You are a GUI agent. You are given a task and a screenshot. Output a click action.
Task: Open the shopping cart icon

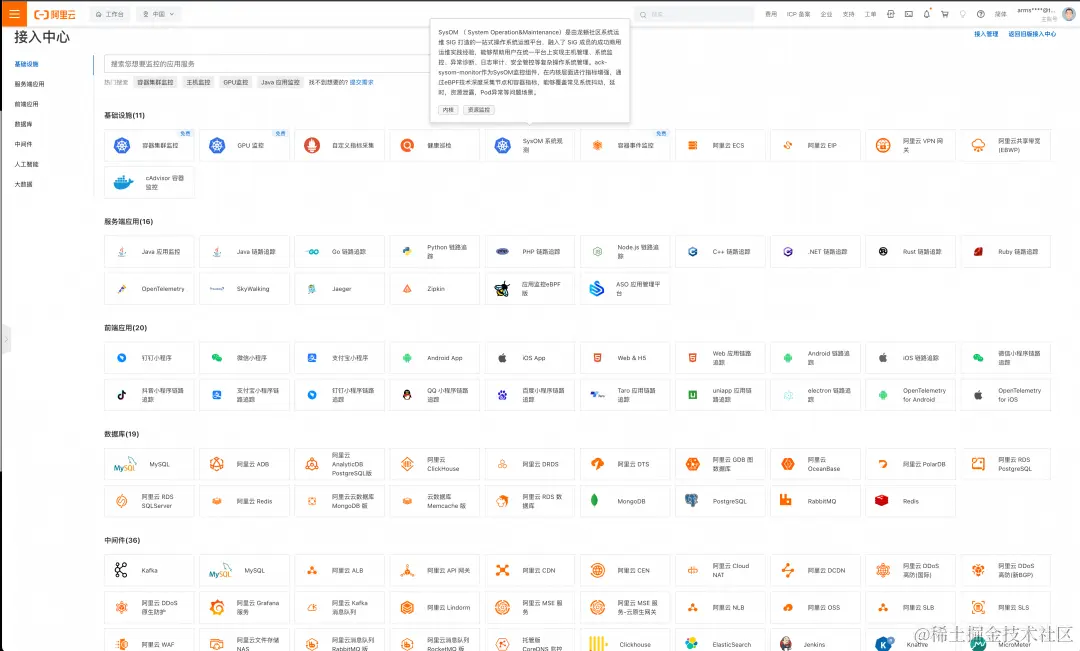click(x=944, y=14)
